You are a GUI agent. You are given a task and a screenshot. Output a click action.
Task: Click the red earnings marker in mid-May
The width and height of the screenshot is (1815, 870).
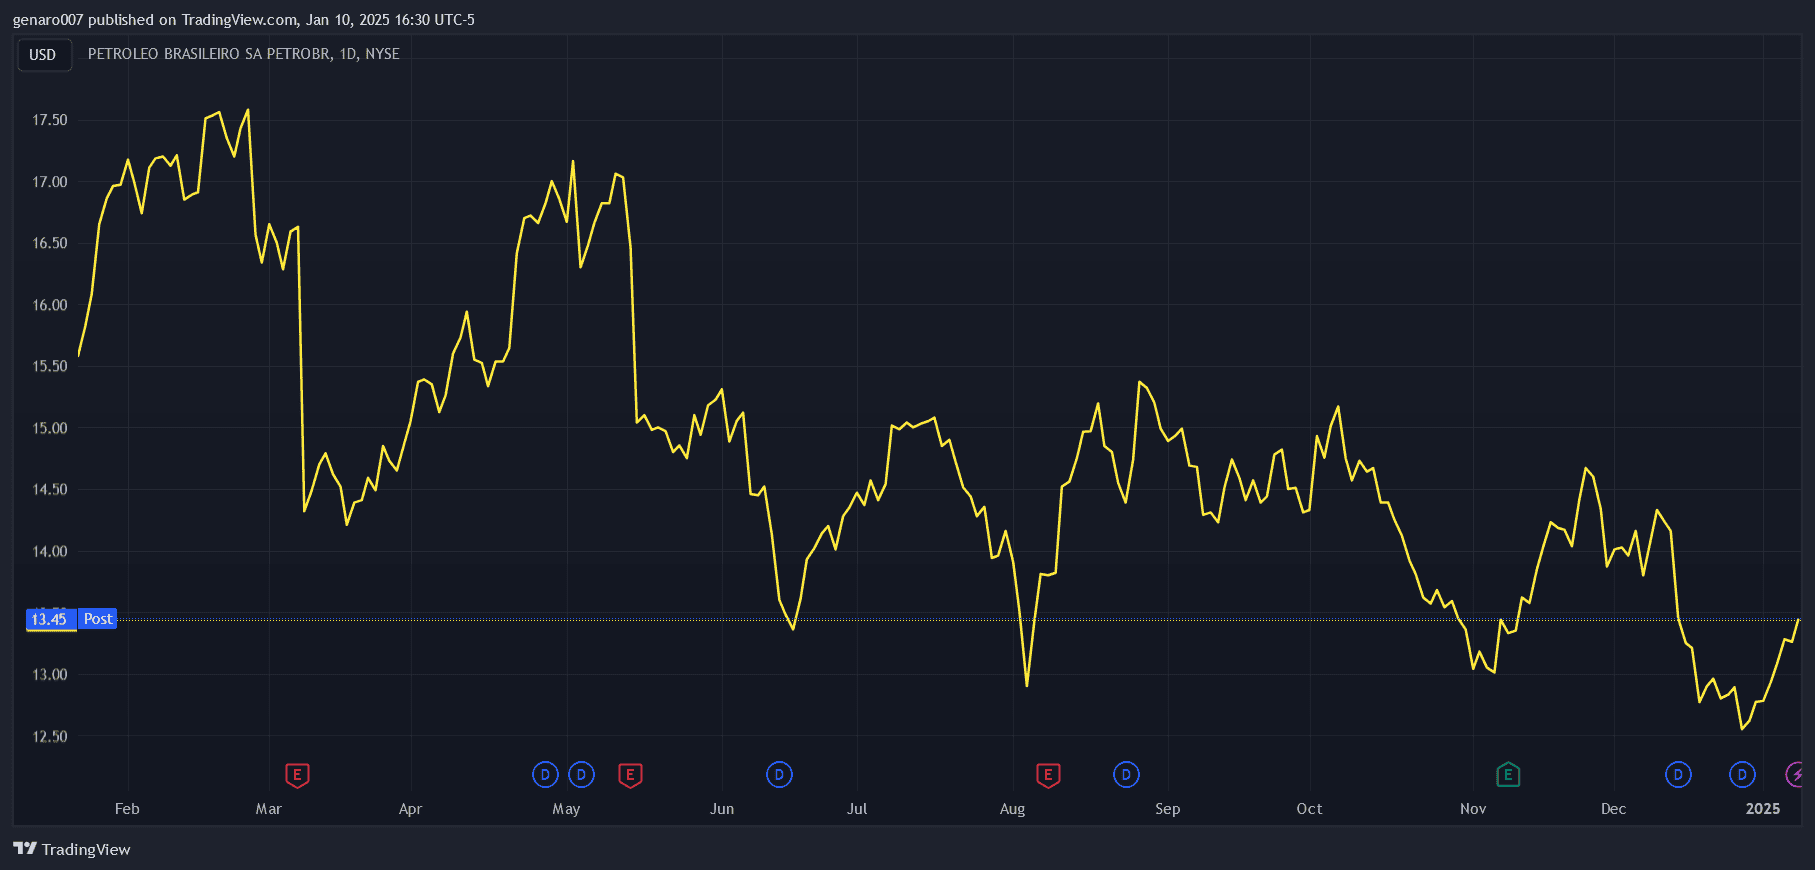630,775
